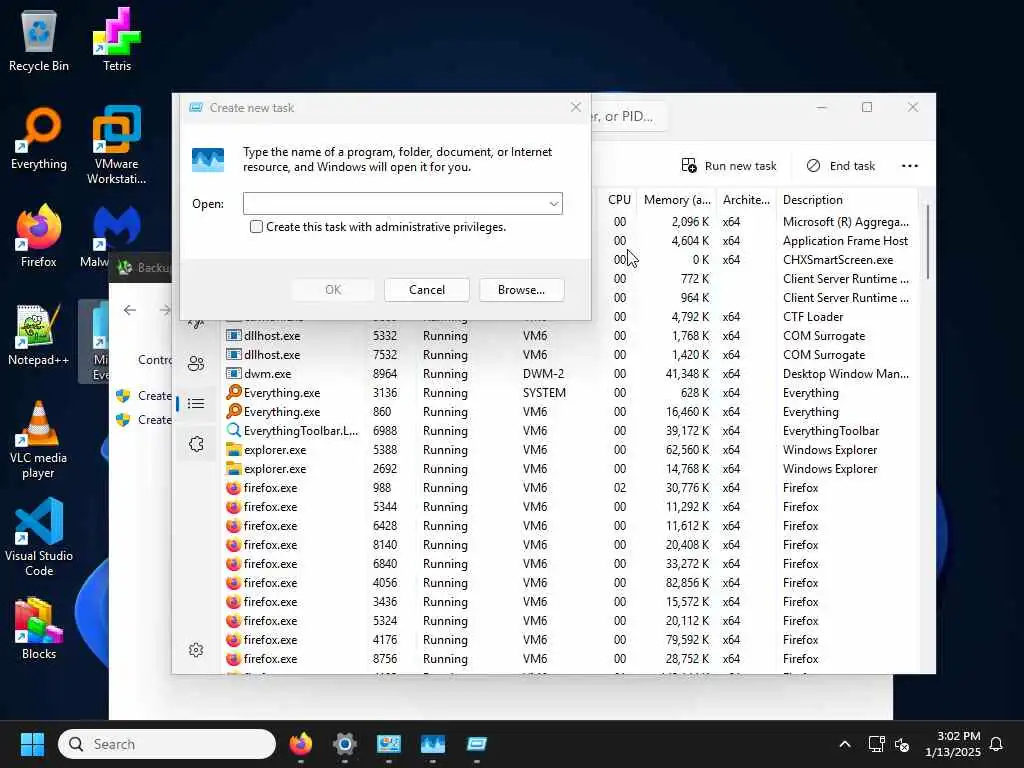Select explorer.exe row with PID 5388

568,449
